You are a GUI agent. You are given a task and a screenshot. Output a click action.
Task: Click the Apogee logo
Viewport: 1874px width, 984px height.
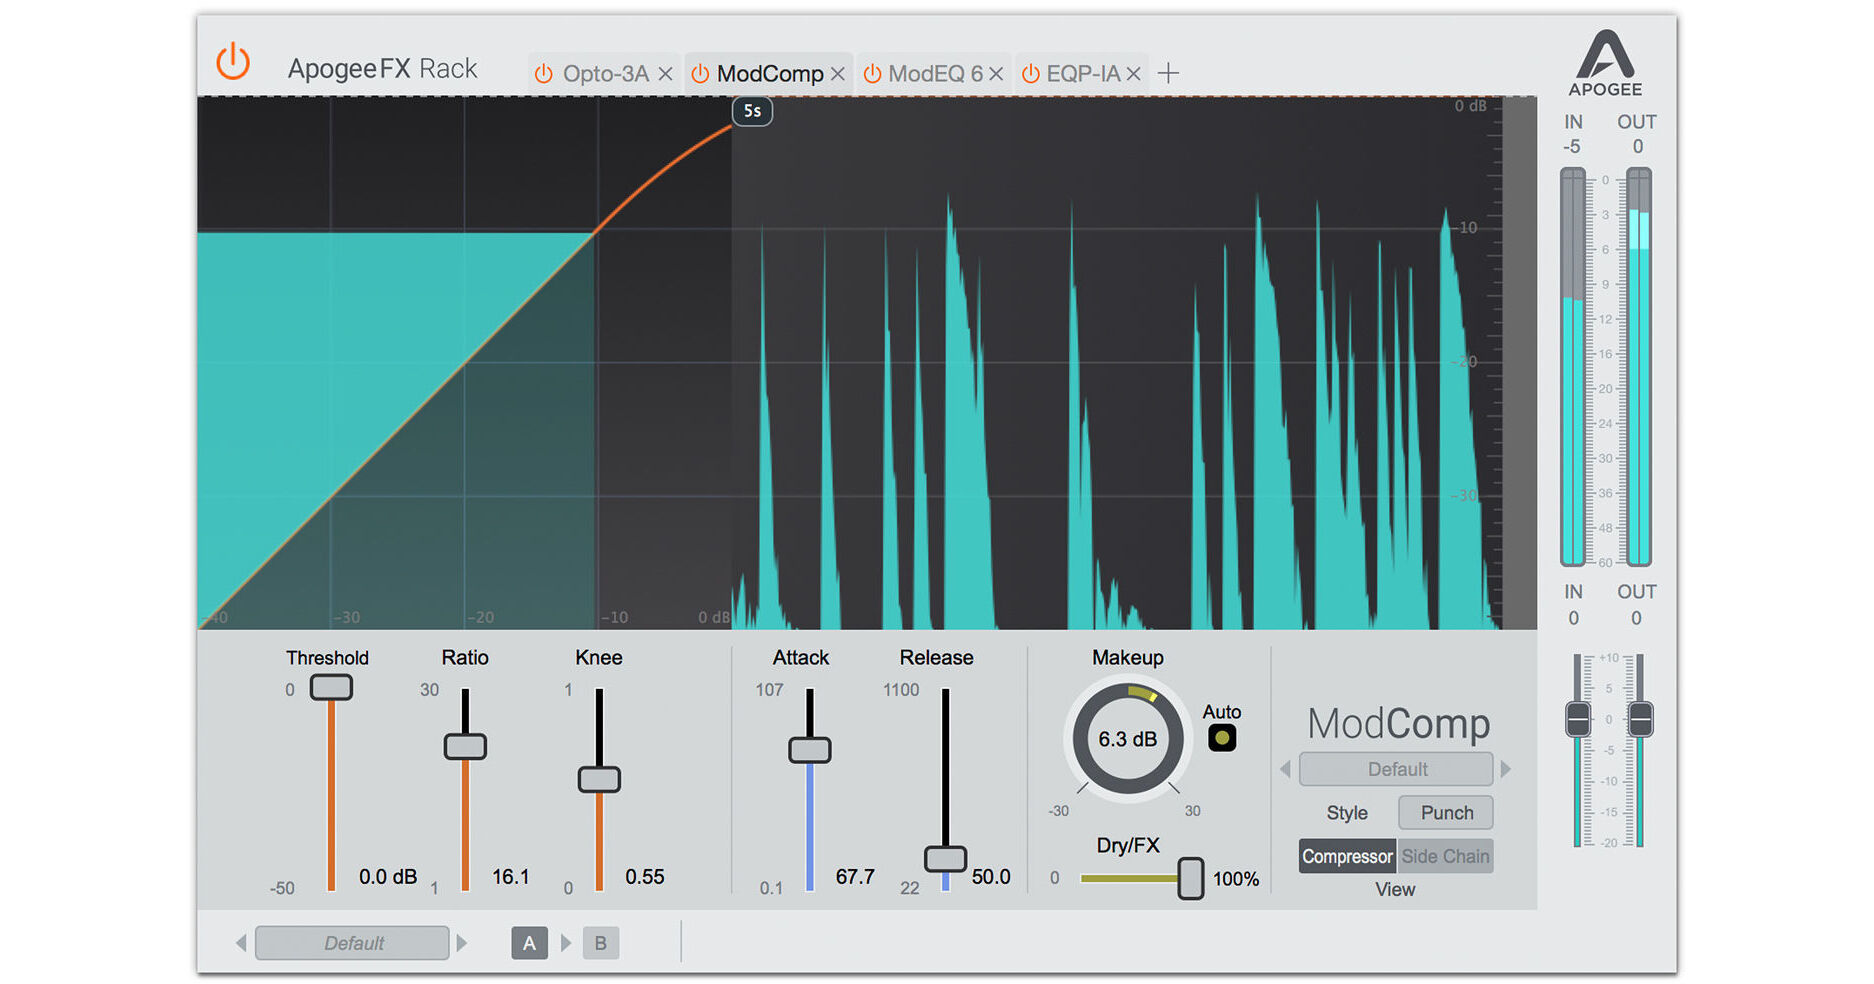coord(1608,62)
